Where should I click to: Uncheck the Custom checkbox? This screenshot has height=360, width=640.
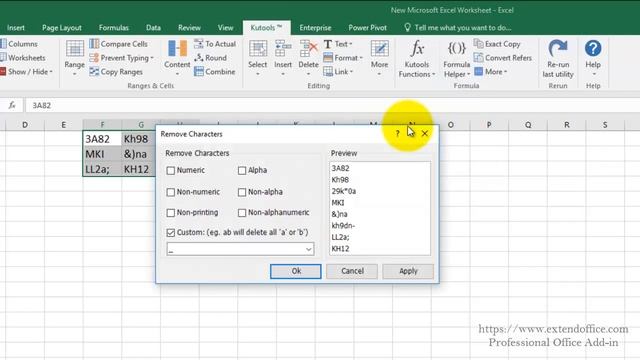pyautogui.click(x=171, y=233)
